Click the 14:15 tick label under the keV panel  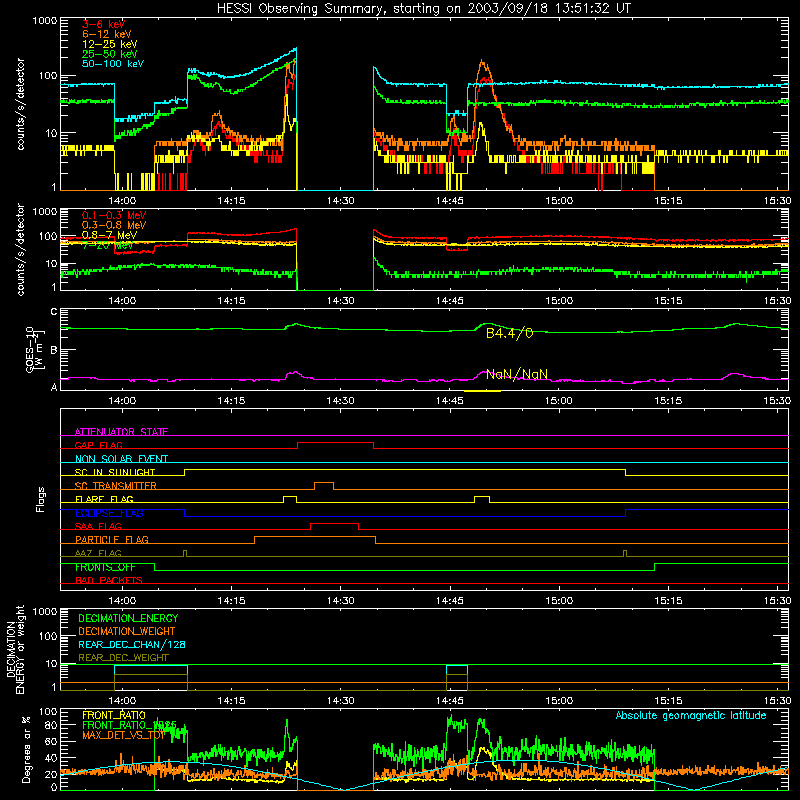(231, 201)
